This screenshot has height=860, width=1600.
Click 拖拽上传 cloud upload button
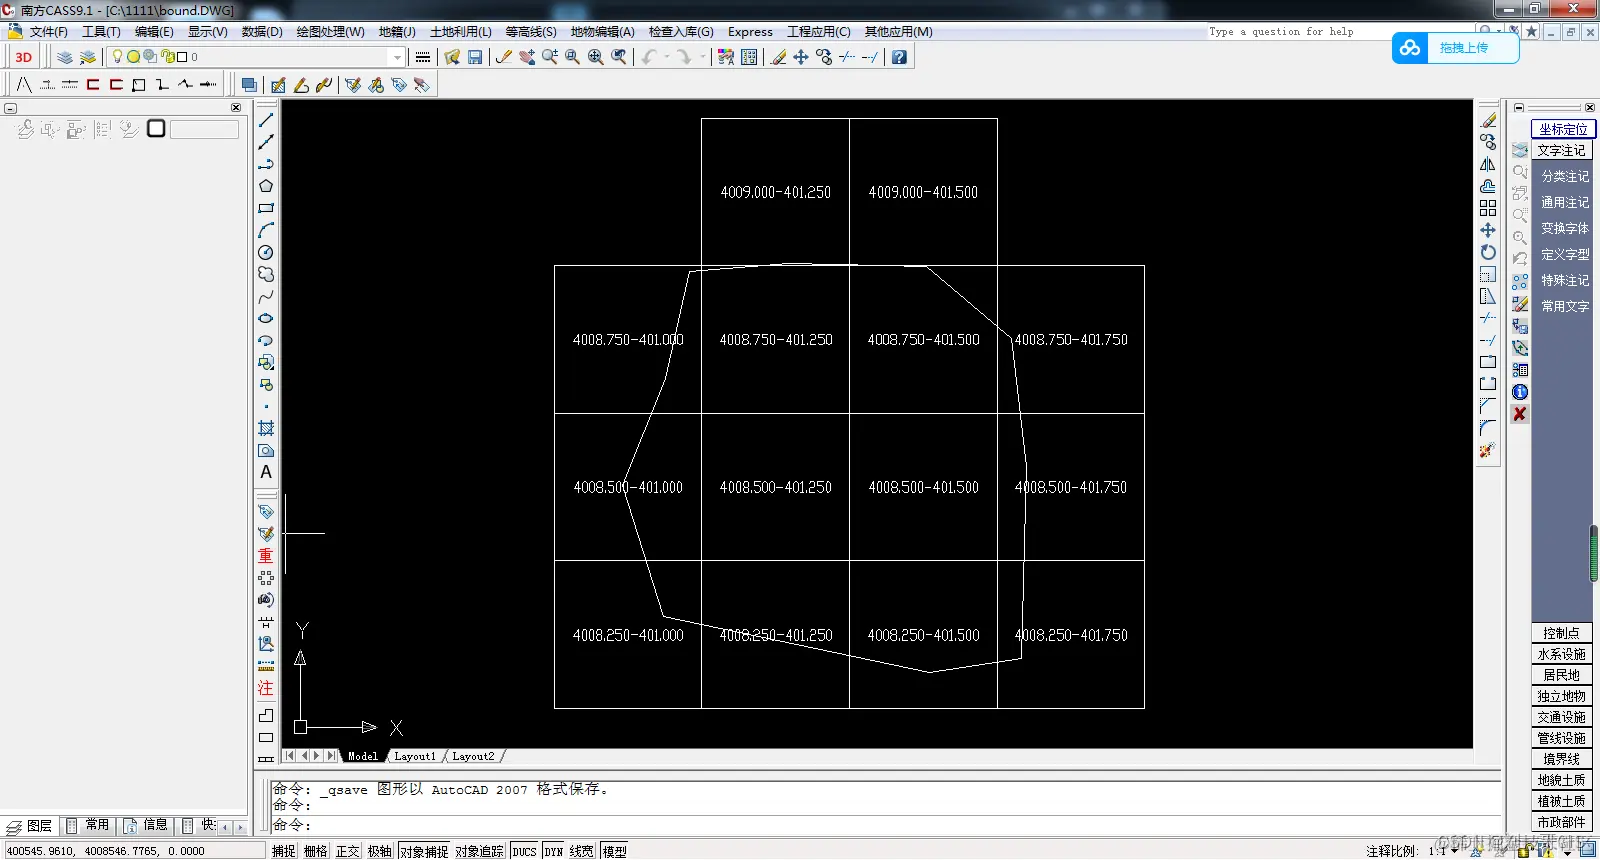pyautogui.click(x=1456, y=48)
